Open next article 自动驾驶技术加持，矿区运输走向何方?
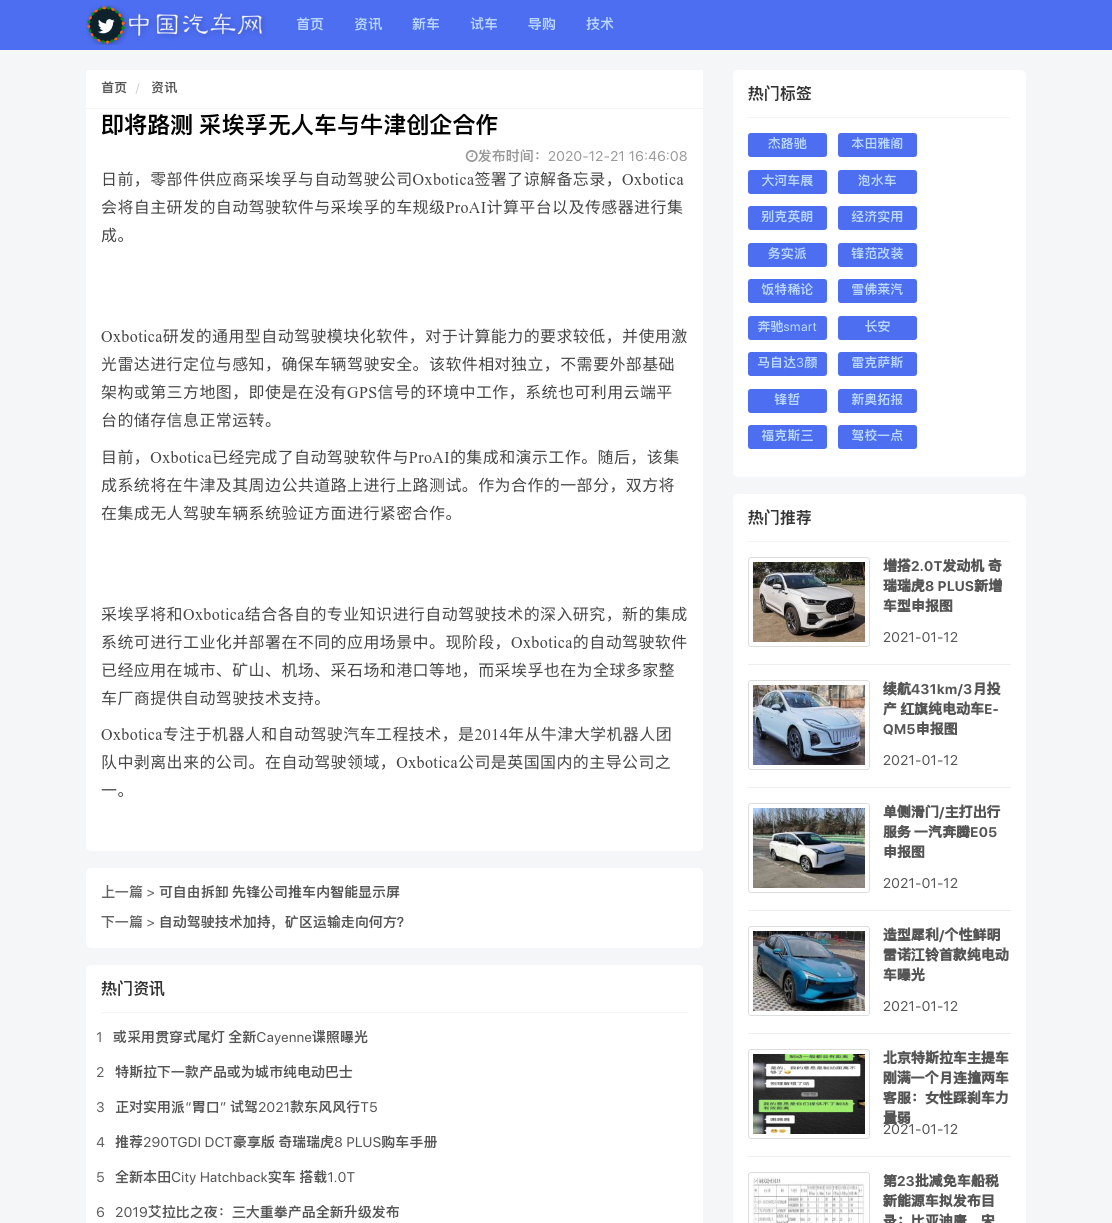Viewport: 1112px width, 1223px height. click(x=281, y=922)
